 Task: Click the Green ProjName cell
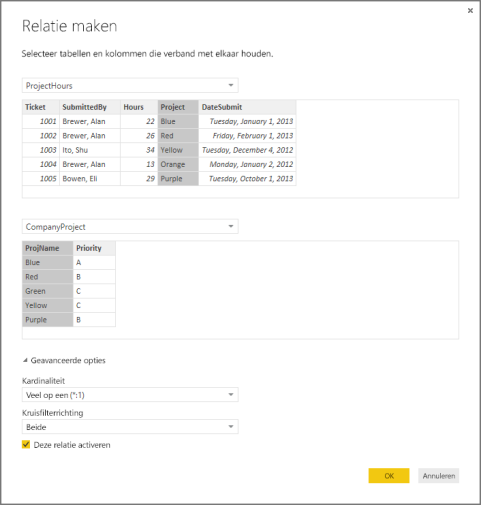tap(47, 291)
